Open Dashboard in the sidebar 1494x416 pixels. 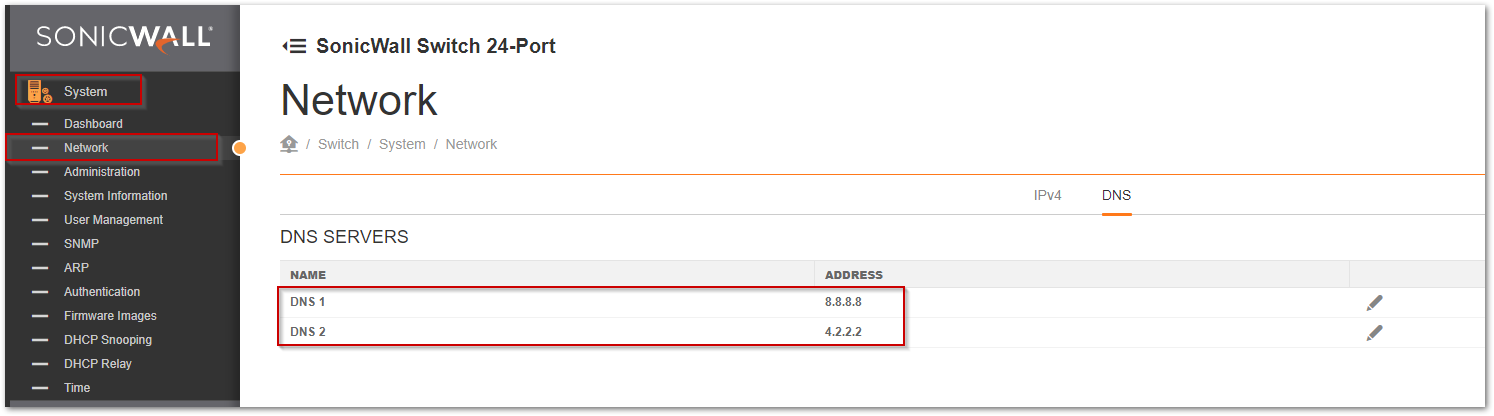coord(93,124)
